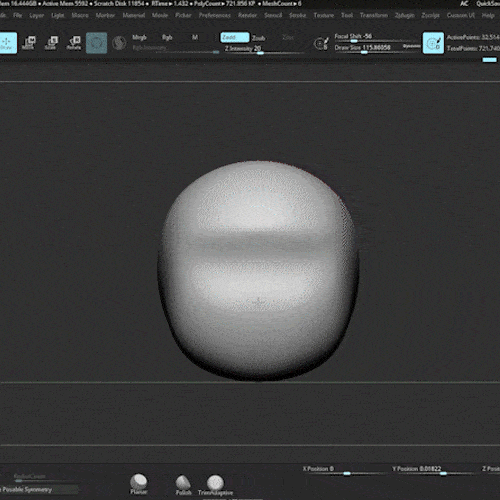Expand the Stroke menu

(x=297, y=15)
